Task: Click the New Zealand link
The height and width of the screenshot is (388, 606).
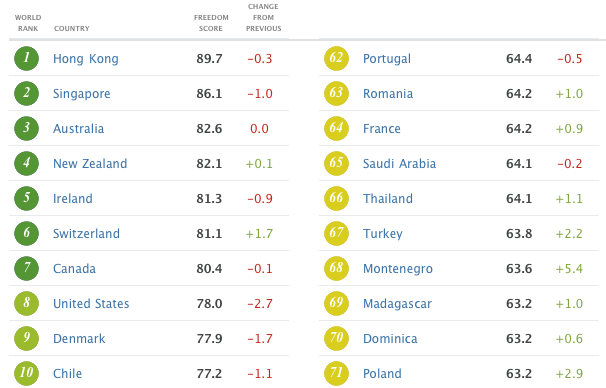Action: tap(90, 163)
